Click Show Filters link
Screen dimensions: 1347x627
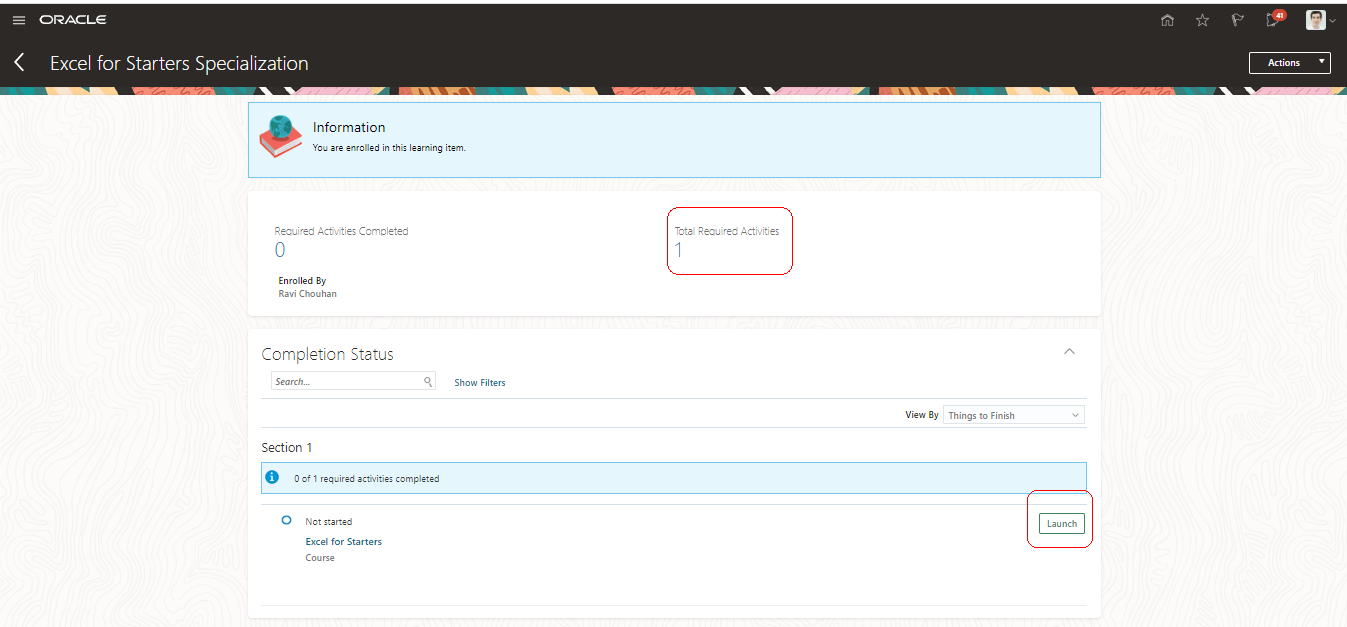click(480, 383)
